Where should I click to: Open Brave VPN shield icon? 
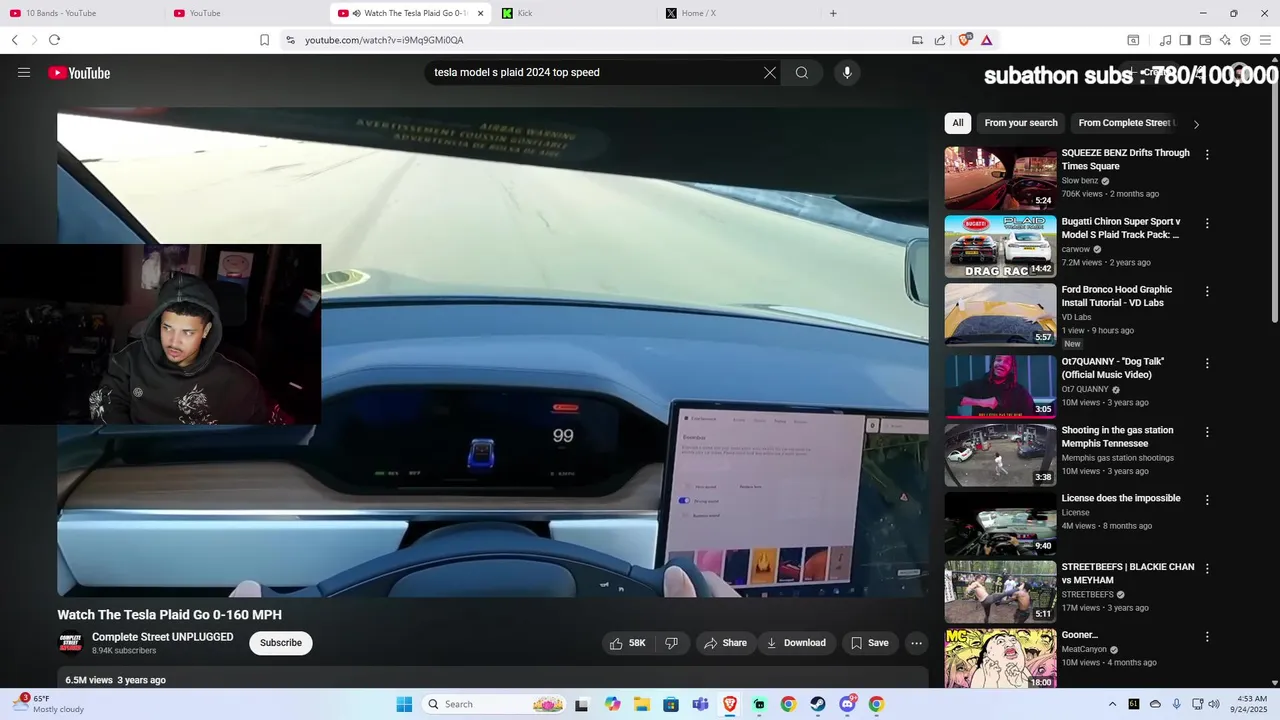click(x=1245, y=40)
